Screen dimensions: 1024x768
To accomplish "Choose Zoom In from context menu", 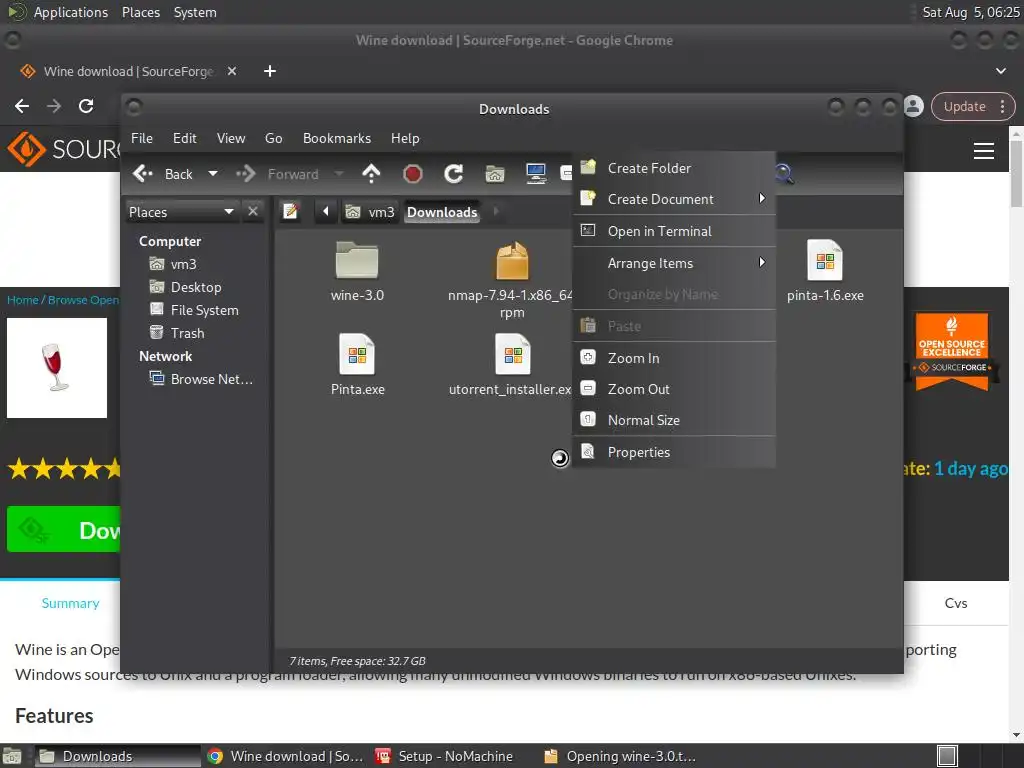I will pyautogui.click(x=674, y=358).
